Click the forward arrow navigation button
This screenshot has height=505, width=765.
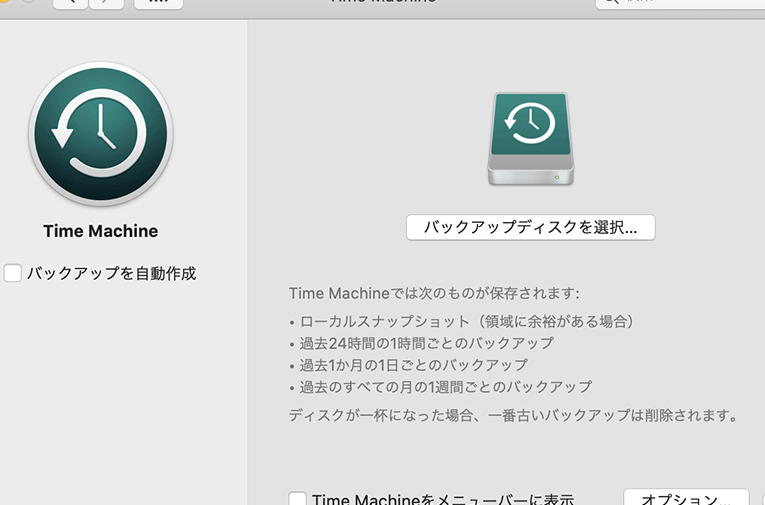(x=106, y=3)
